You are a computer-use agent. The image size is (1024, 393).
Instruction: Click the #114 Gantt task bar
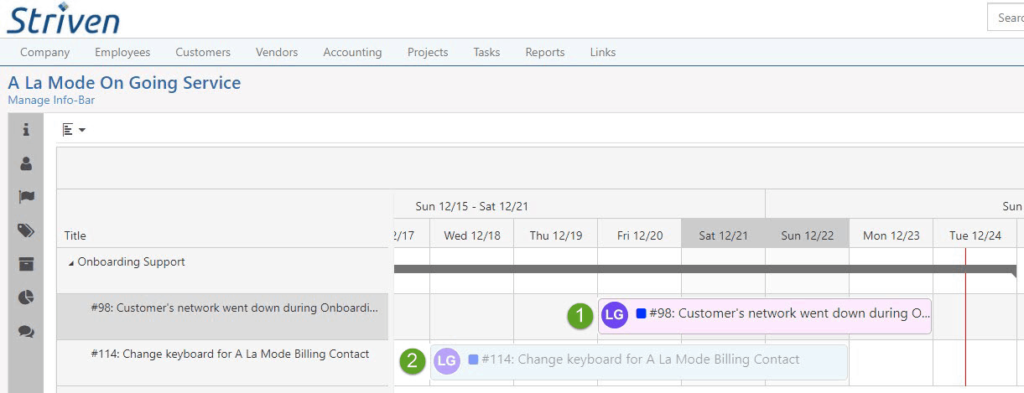tap(639, 362)
